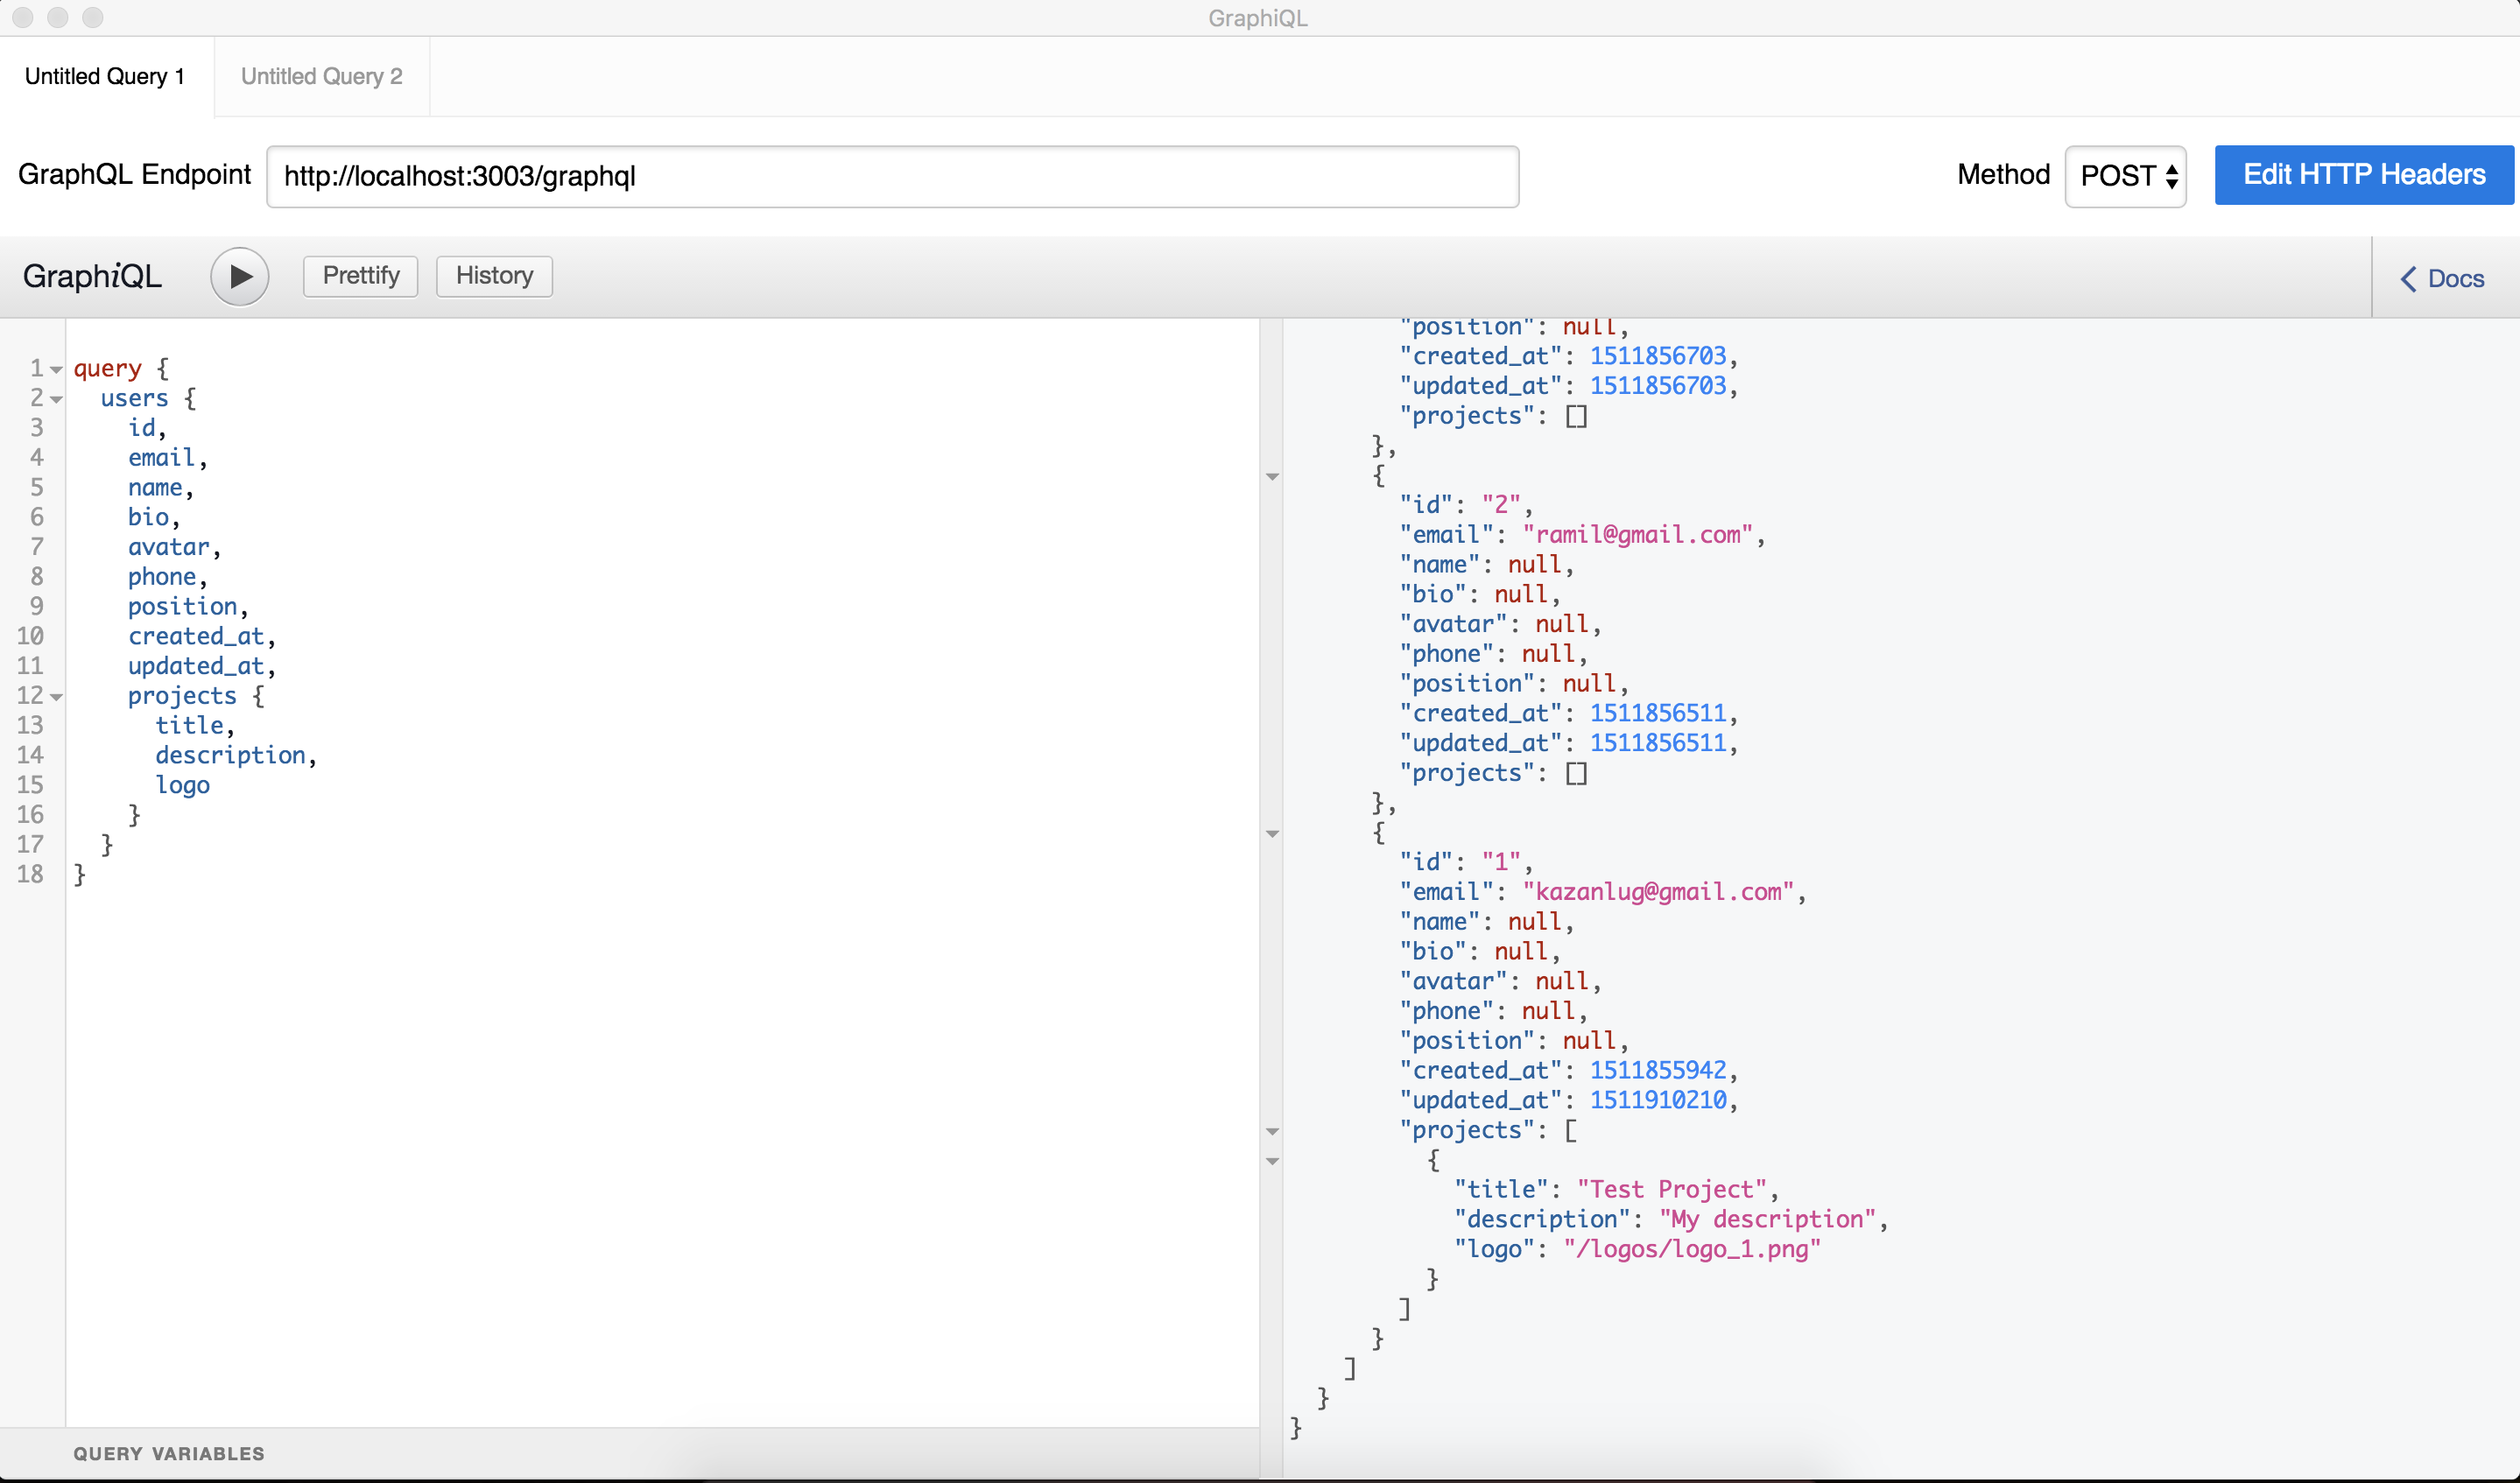Expand the Query Variables panel
Image resolution: width=2520 pixels, height=1483 pixels.
(x=168, y=1453)
